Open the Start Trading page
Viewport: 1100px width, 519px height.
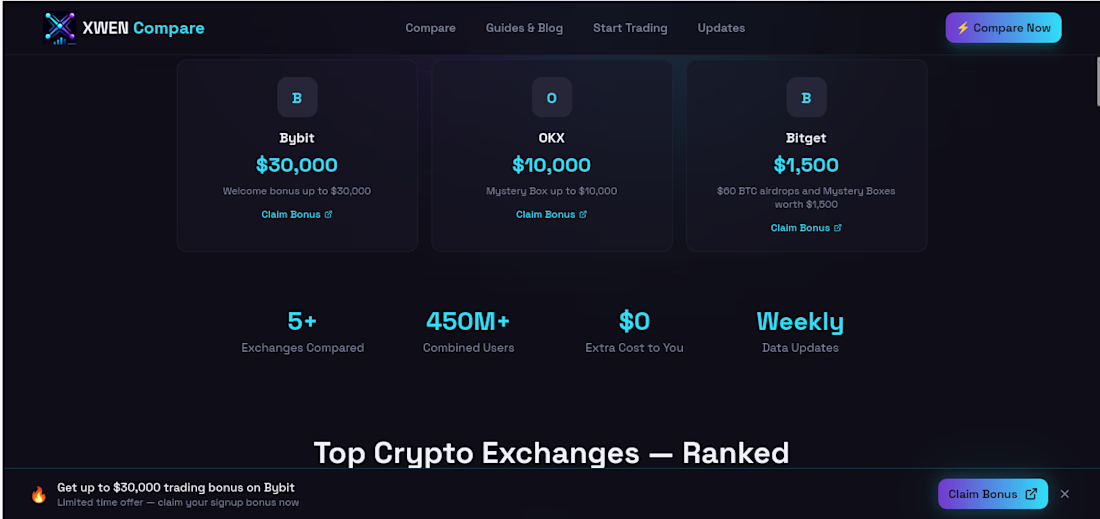click(630, 28)
